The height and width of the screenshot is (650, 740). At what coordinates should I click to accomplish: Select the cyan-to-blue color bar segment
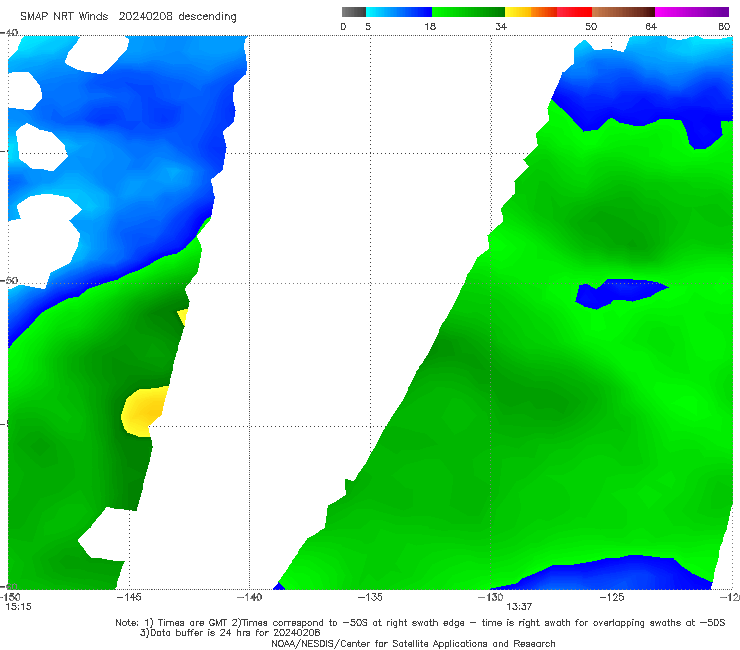pyautogui.click(x=399, y=12)
